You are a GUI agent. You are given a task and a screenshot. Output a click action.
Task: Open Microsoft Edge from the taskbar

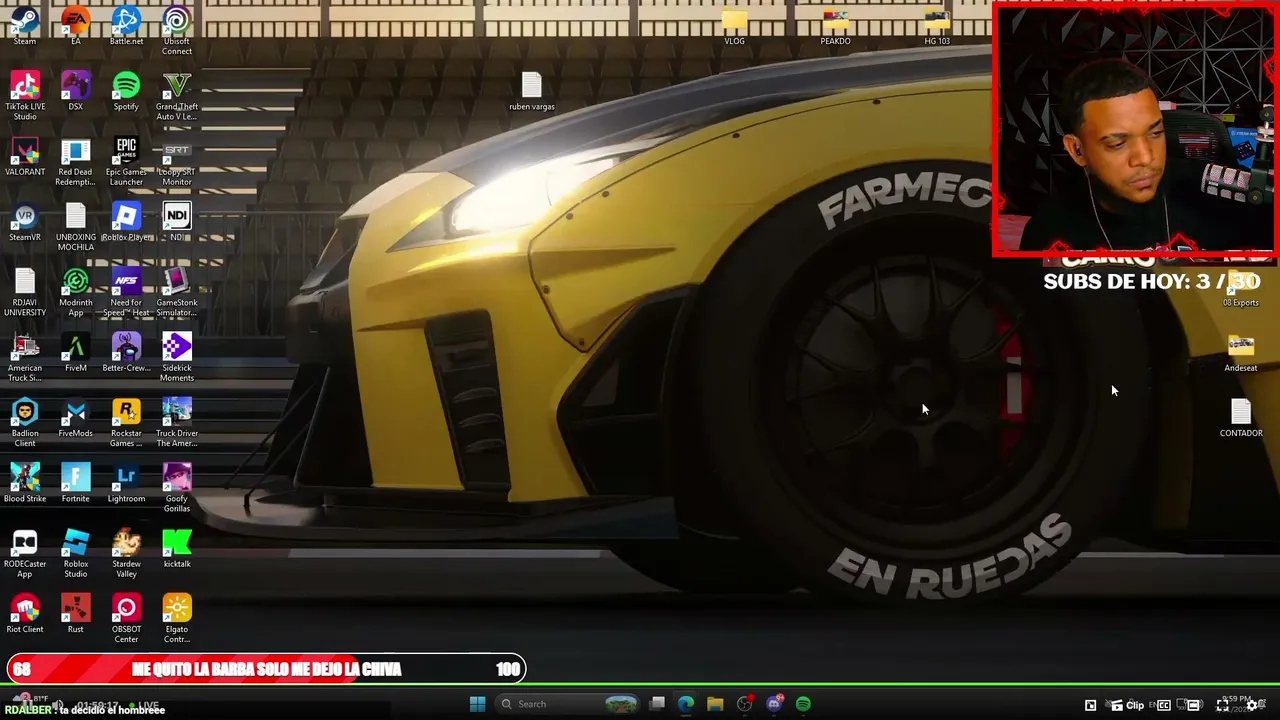[x=686, y=704]
